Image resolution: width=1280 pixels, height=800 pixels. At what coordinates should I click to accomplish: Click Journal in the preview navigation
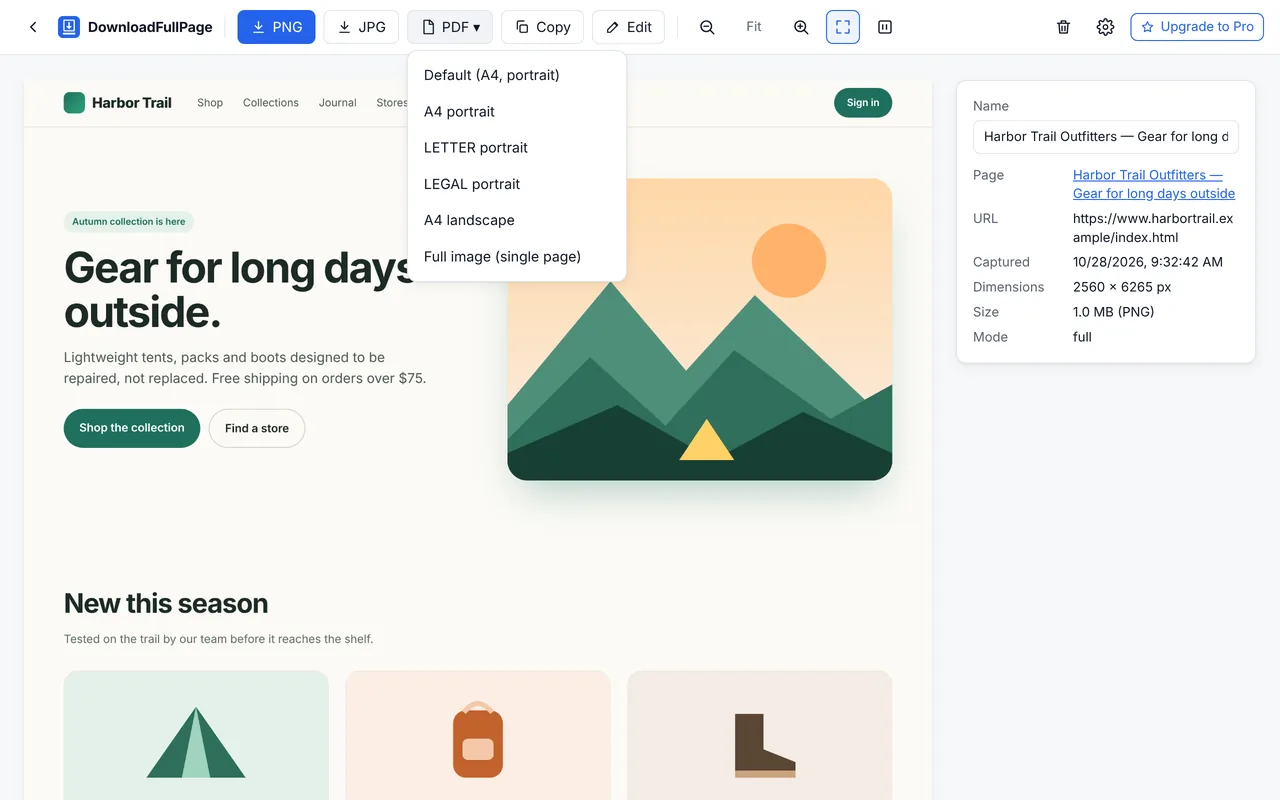[338, 103]
